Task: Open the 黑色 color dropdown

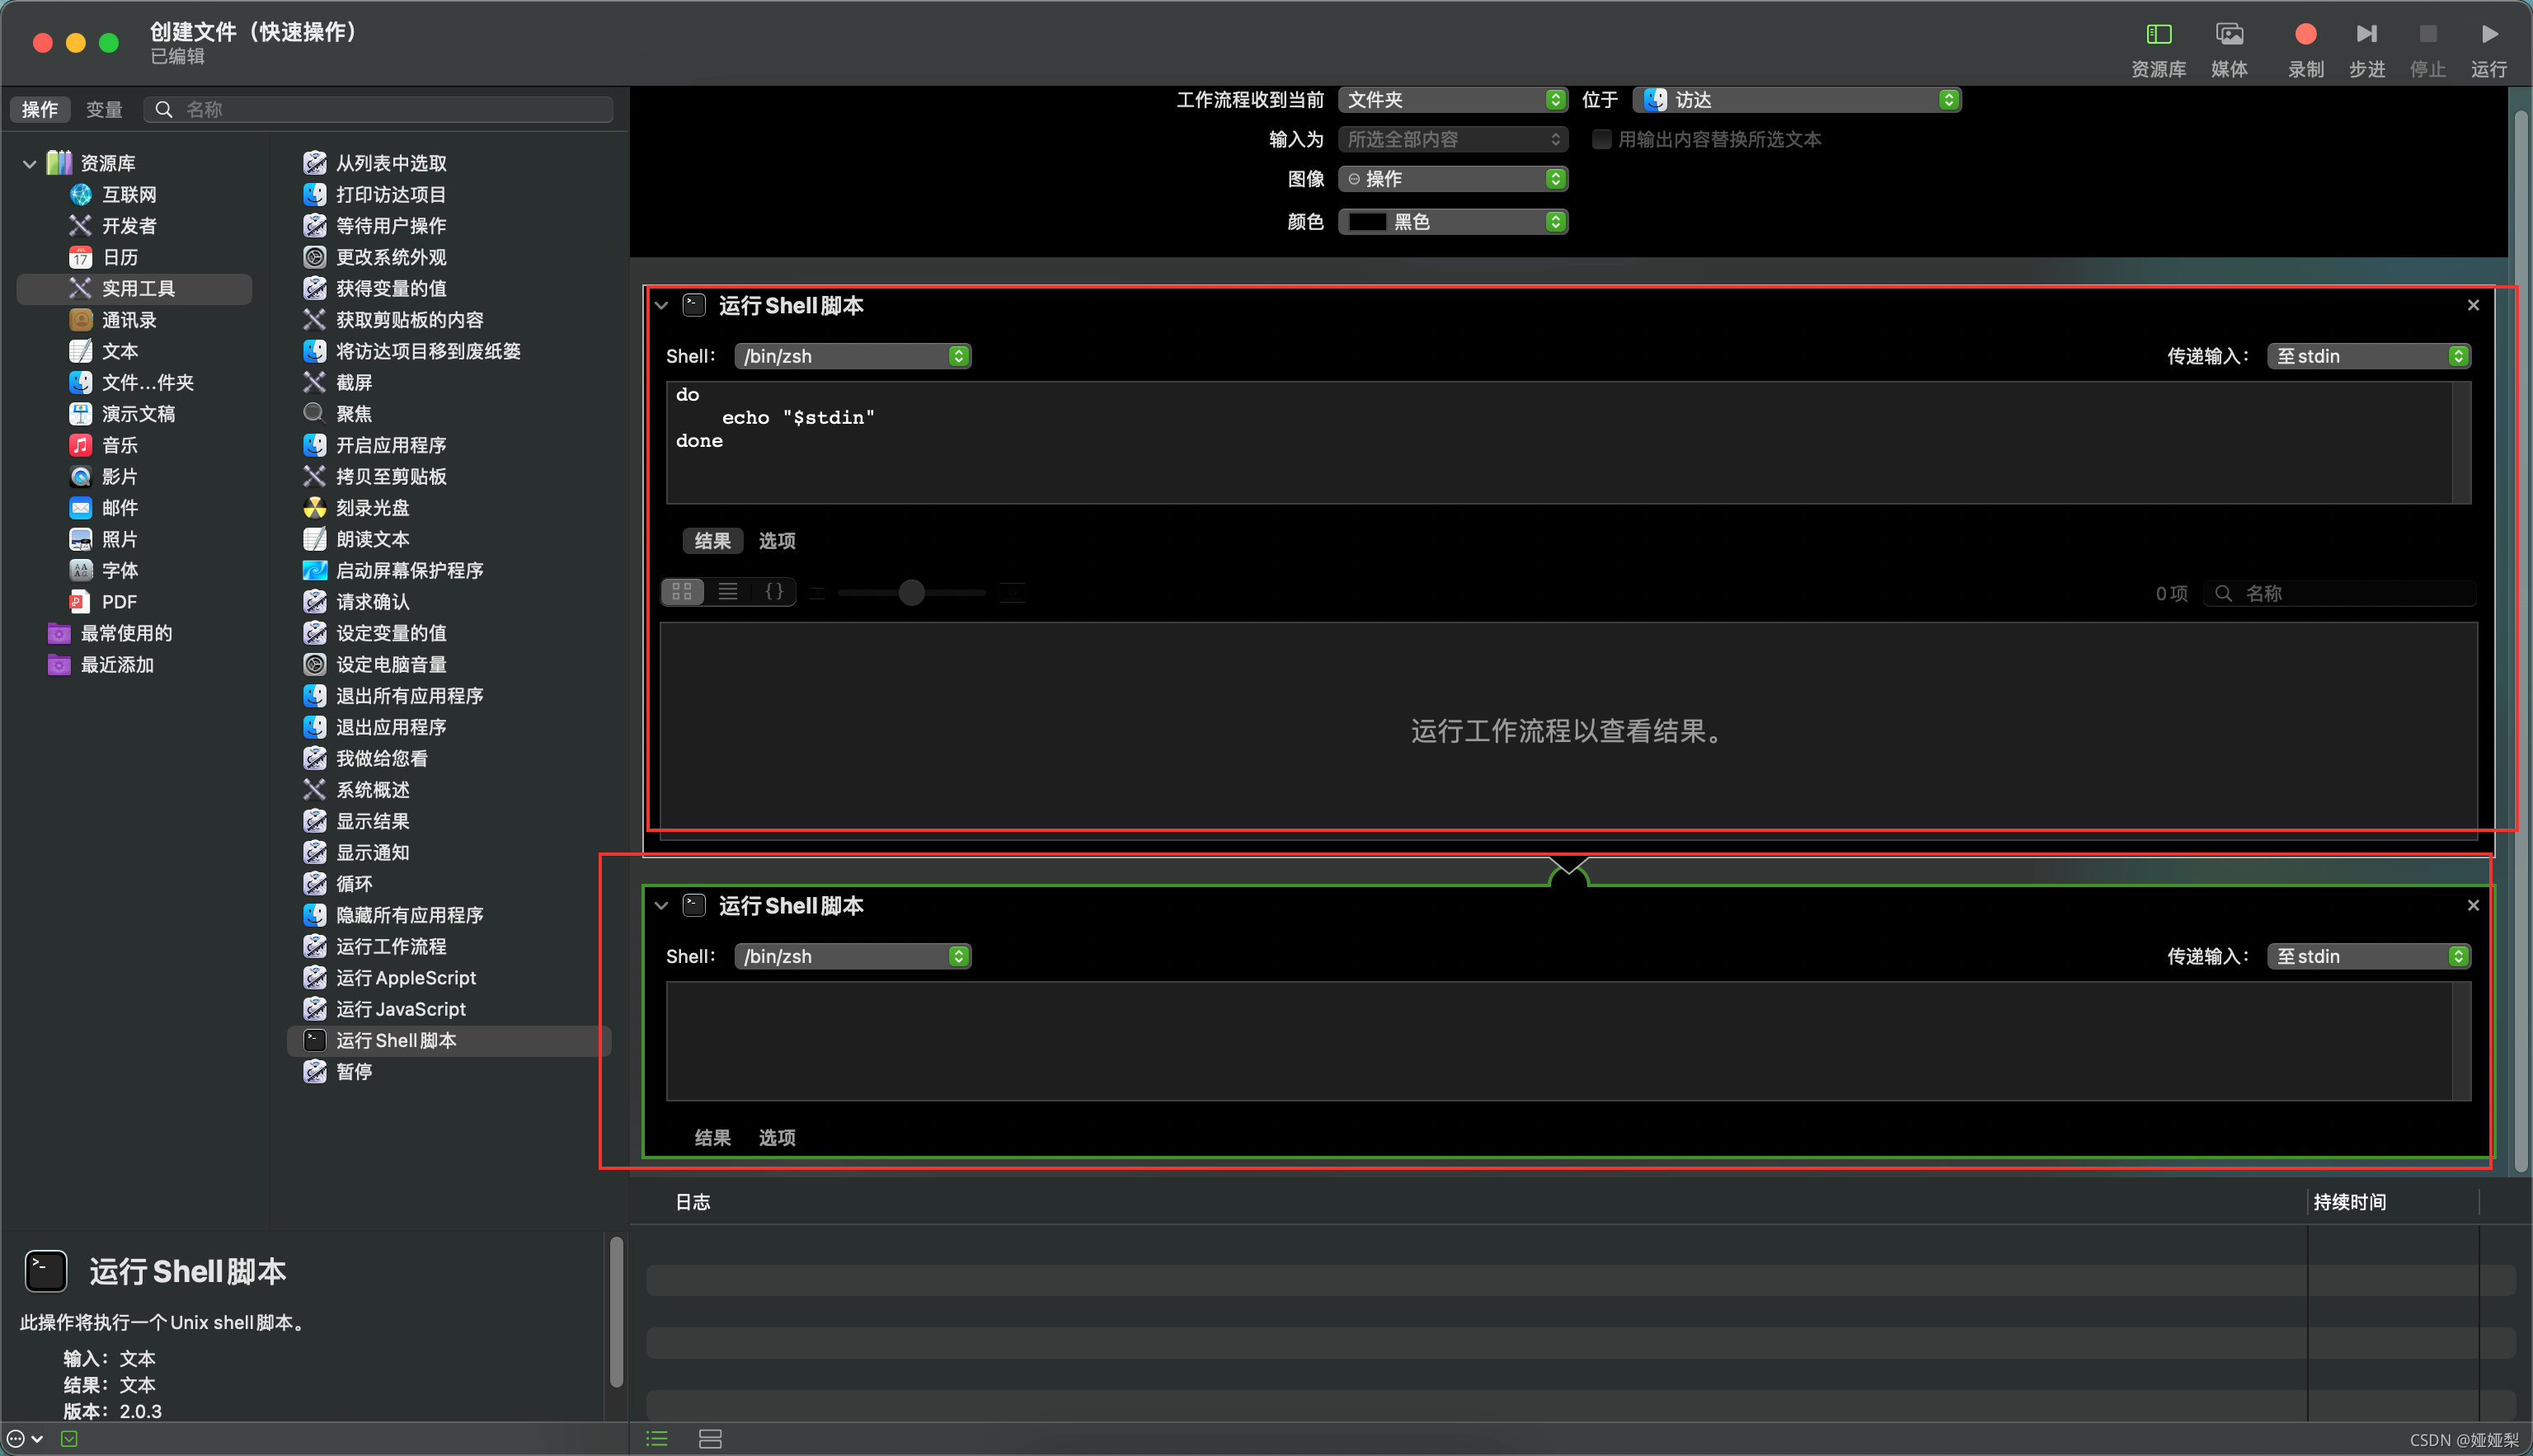Action: 1452,222
